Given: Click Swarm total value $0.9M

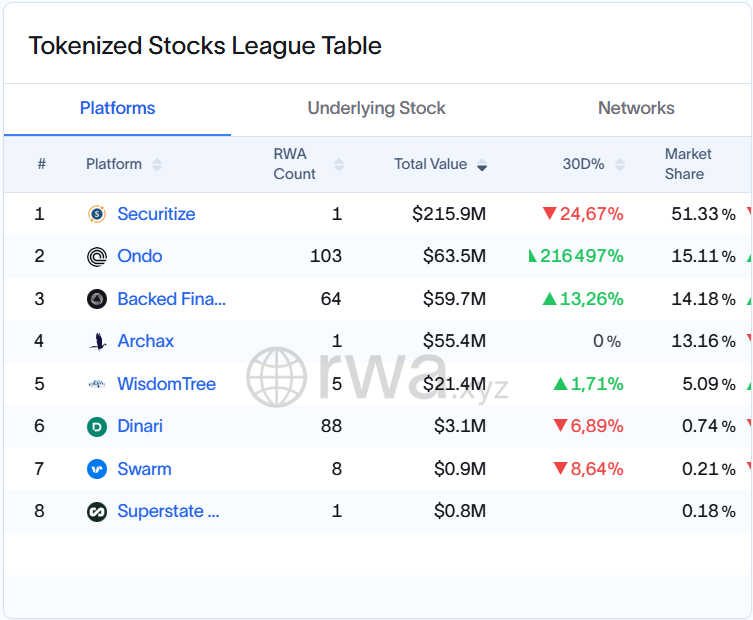Looking at the screenshot, I should click(460, 469).
